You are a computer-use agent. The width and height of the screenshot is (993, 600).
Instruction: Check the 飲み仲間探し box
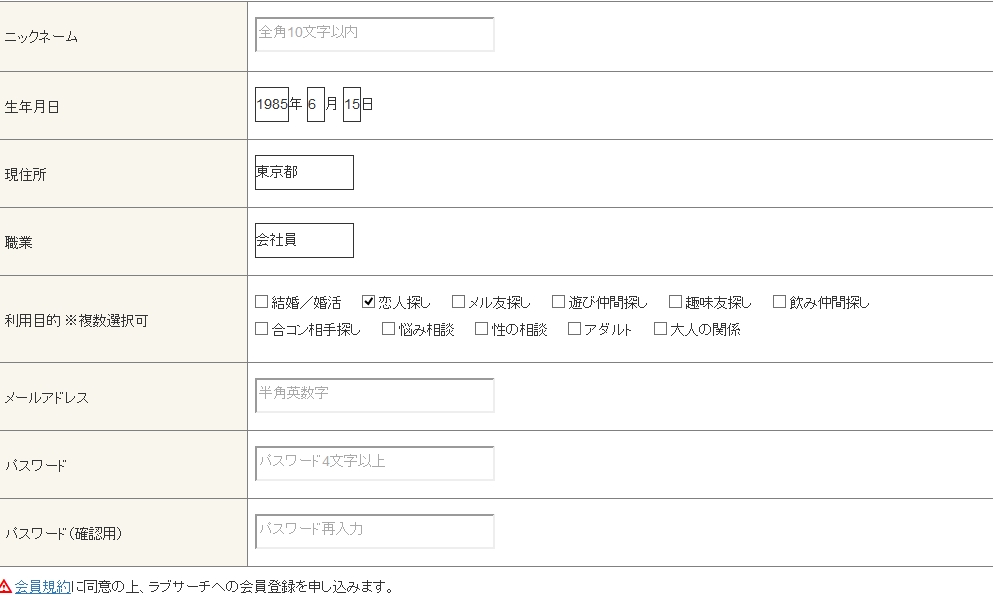point(779,302)
